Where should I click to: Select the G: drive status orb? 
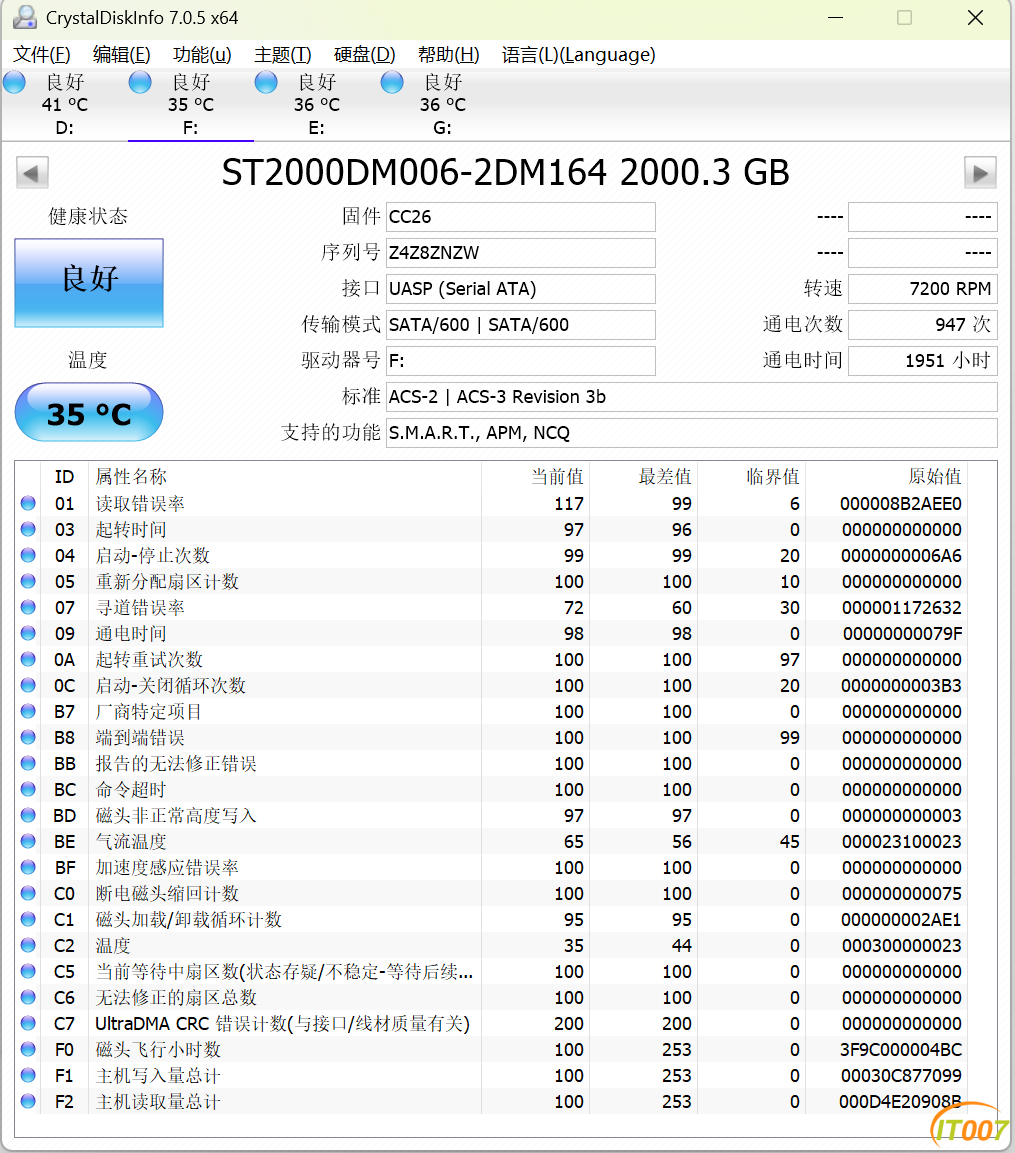(x=392, y=82)
